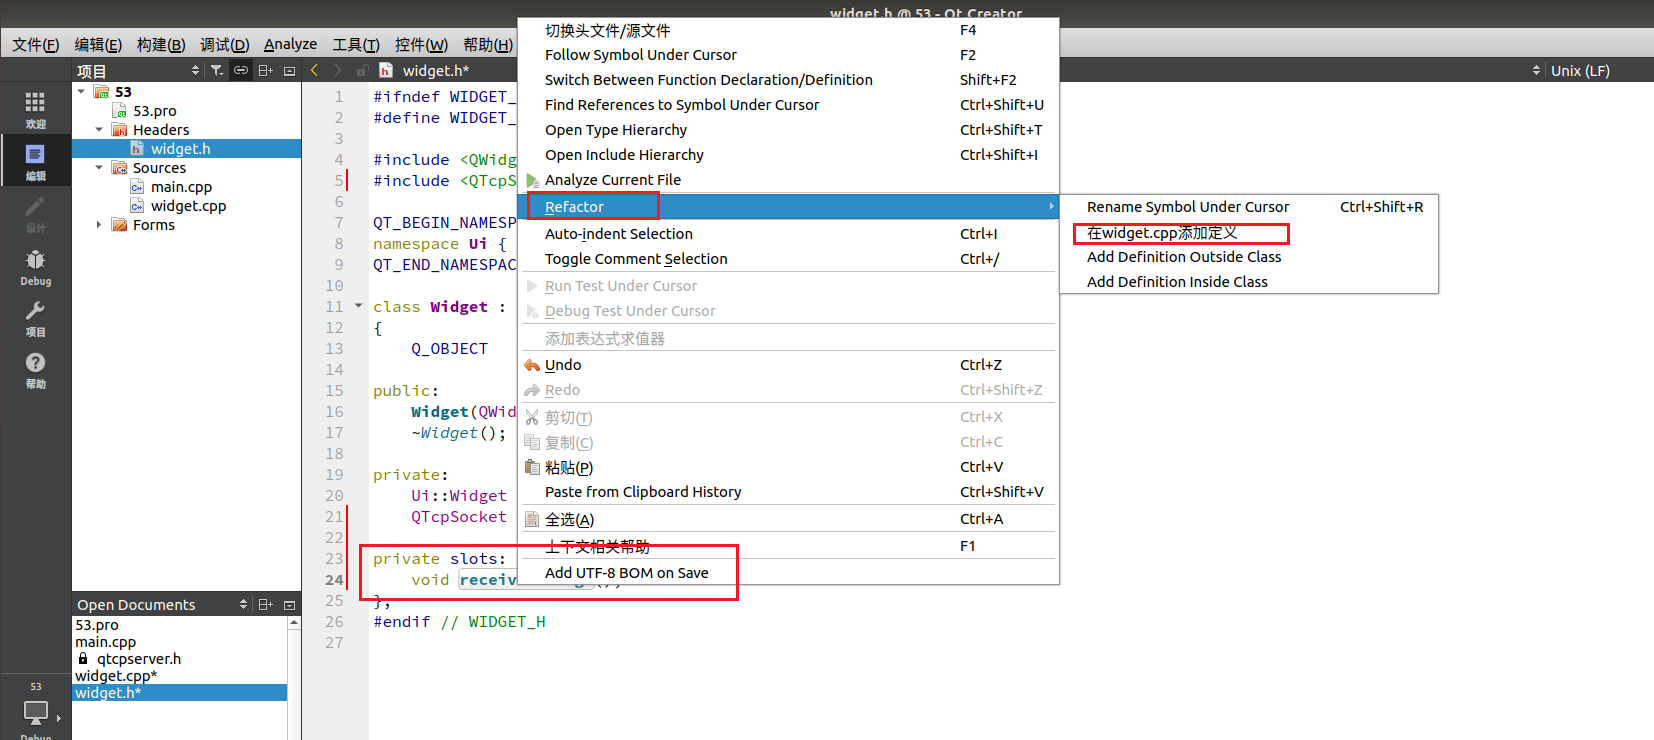Close the Open Documents panel

[289, 604]
